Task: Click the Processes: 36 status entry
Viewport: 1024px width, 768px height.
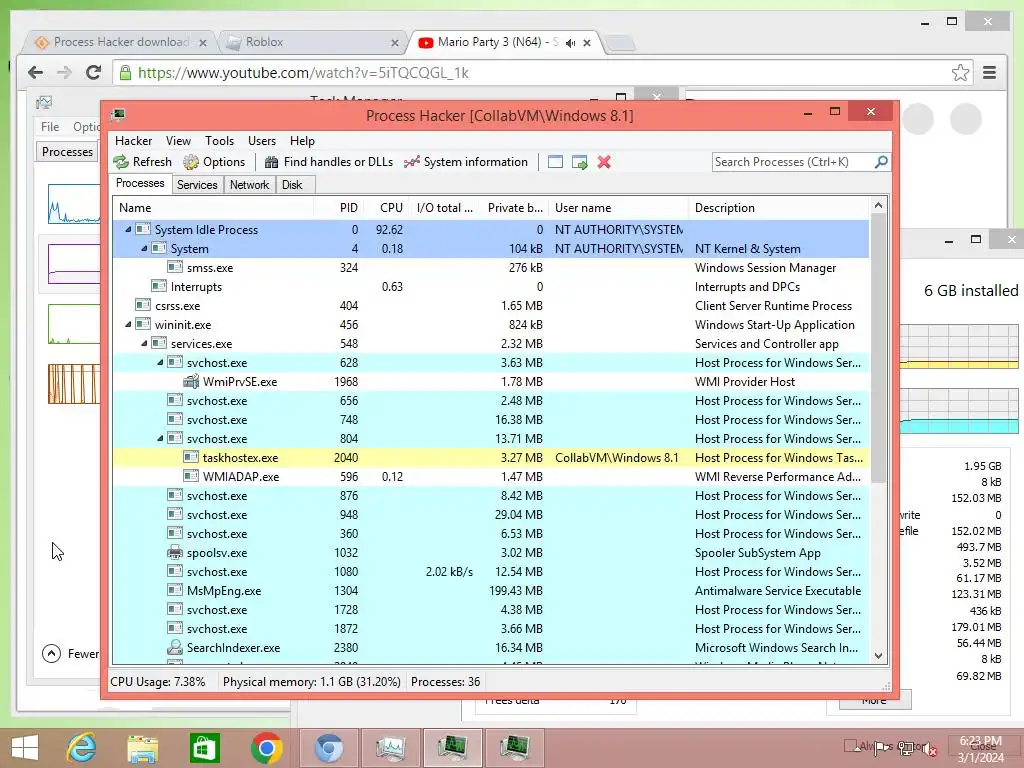Action: pyautogui.click(x=445, y=682)
